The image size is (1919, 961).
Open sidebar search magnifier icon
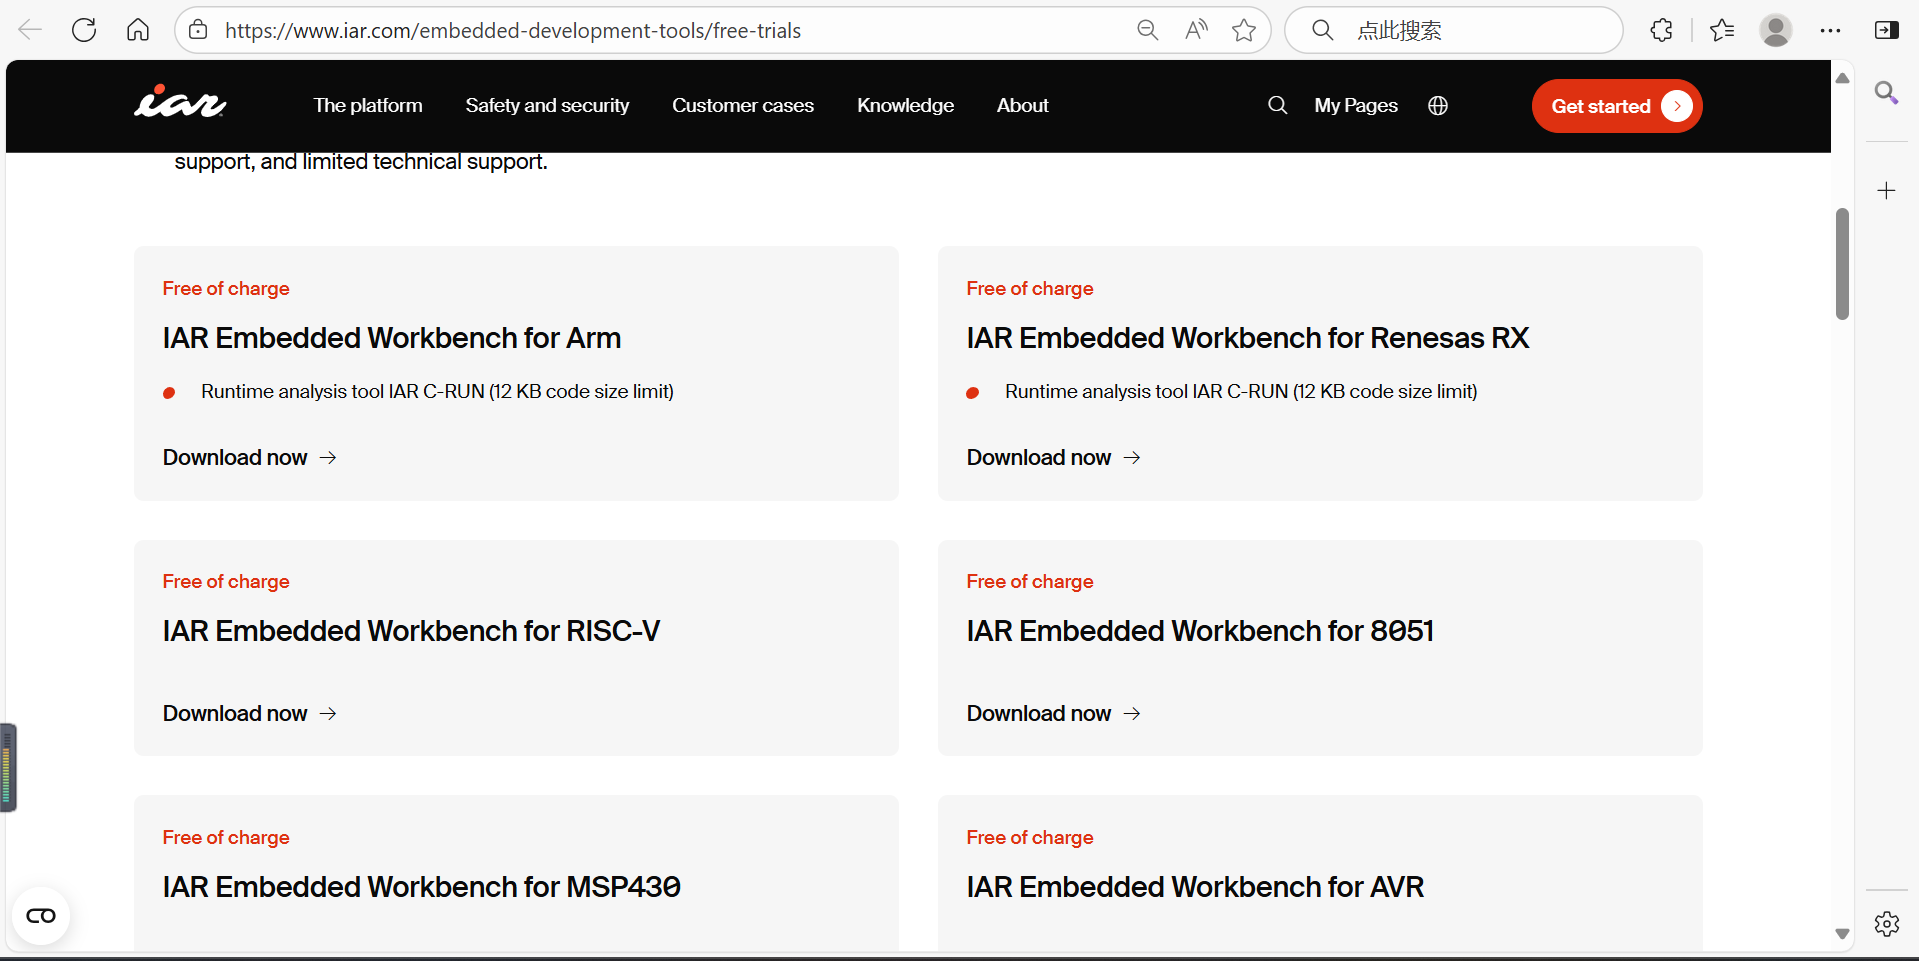pyautogui.click(x=1887, y=93)
